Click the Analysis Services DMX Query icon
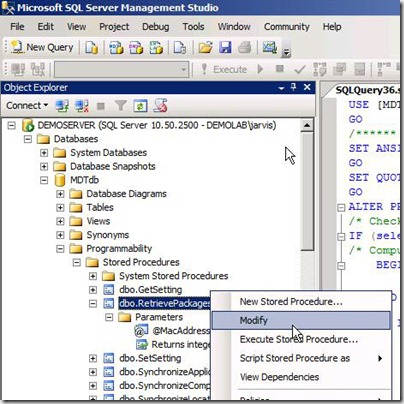The width and height of the screenshot is (404, 404). (136, 47)
